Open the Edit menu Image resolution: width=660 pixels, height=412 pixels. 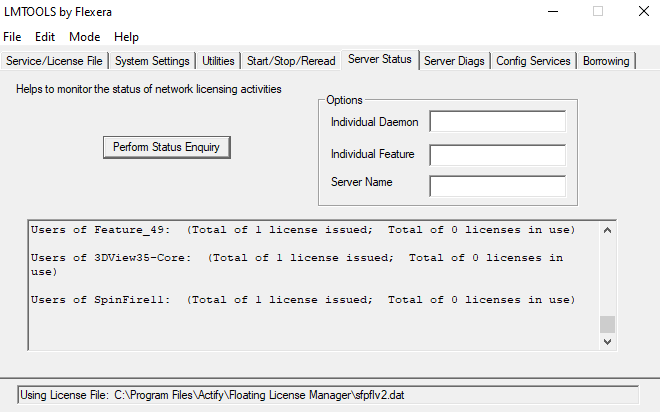point(45,36)
